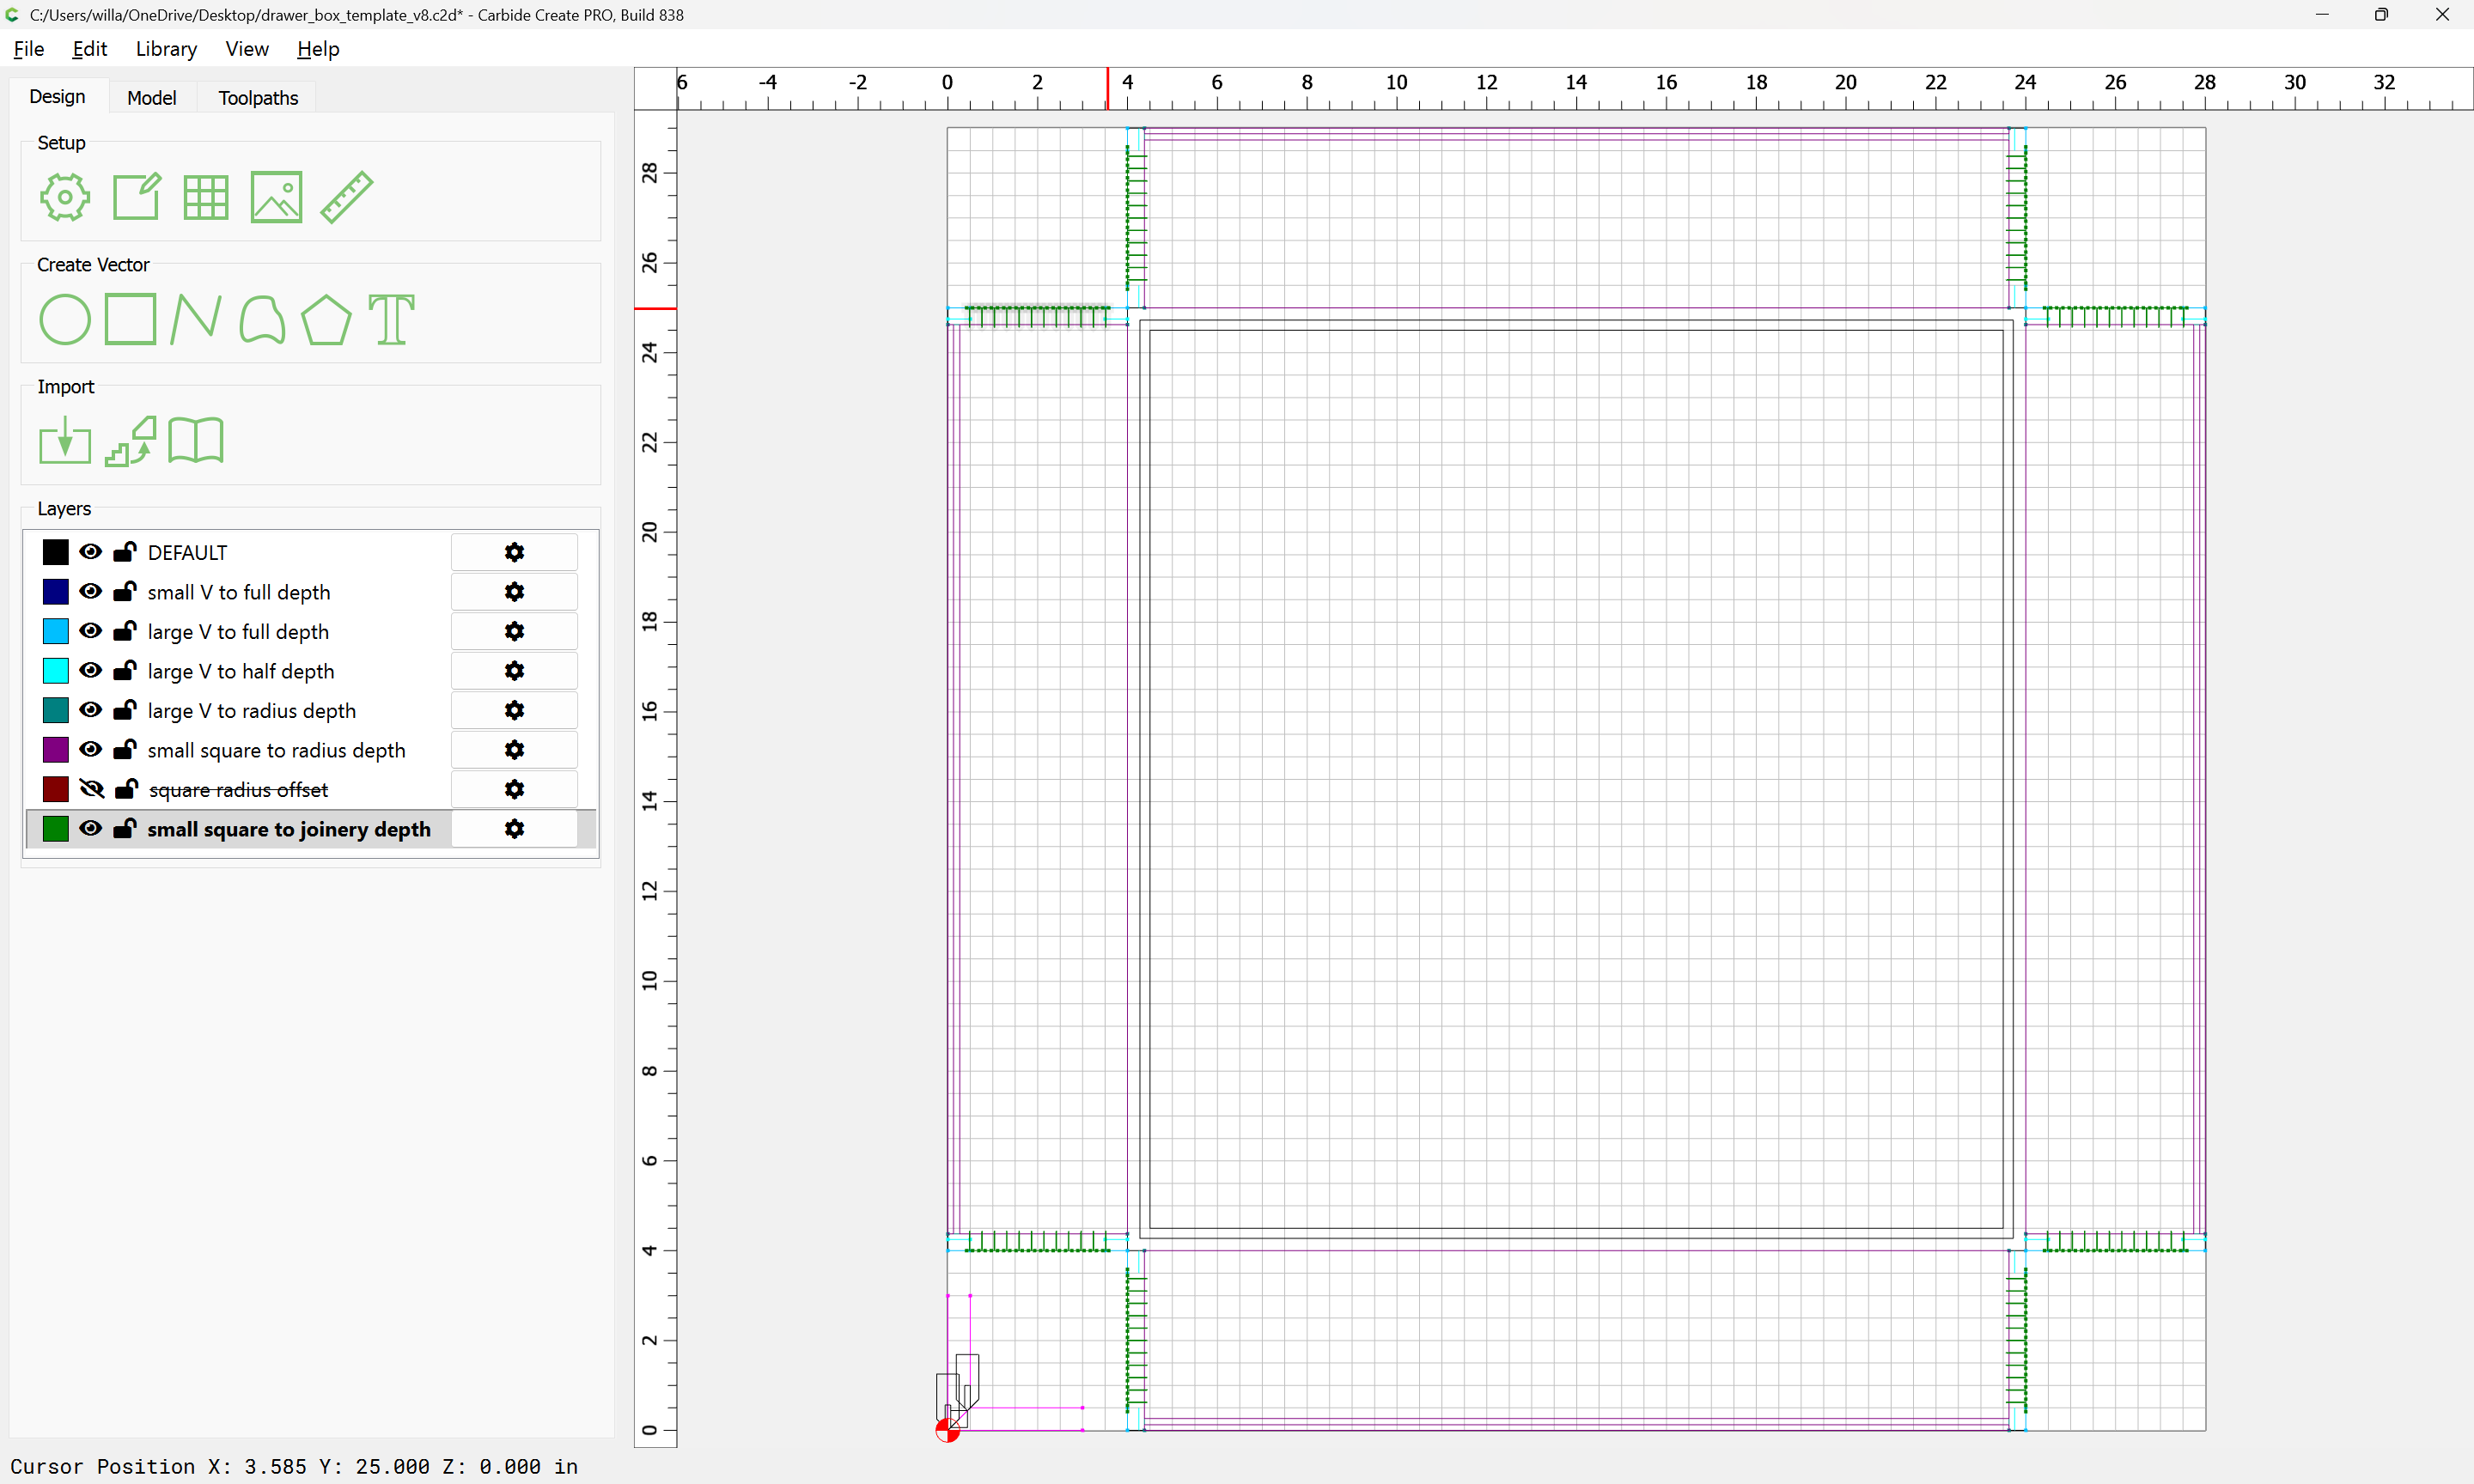The width and height of the screenshot is (2474, 1484).
Task: Click the Edit document notes icon
Action: [136, 197]
